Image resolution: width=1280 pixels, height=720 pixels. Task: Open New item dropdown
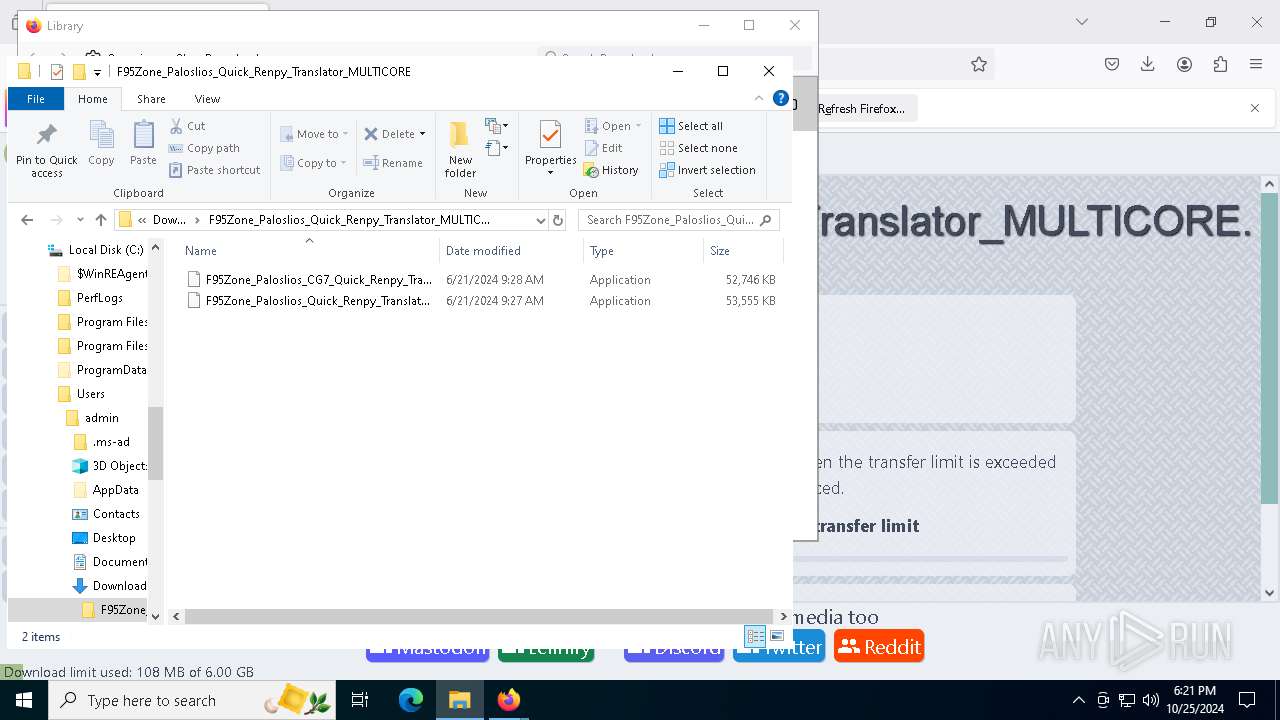coord(497,126)
